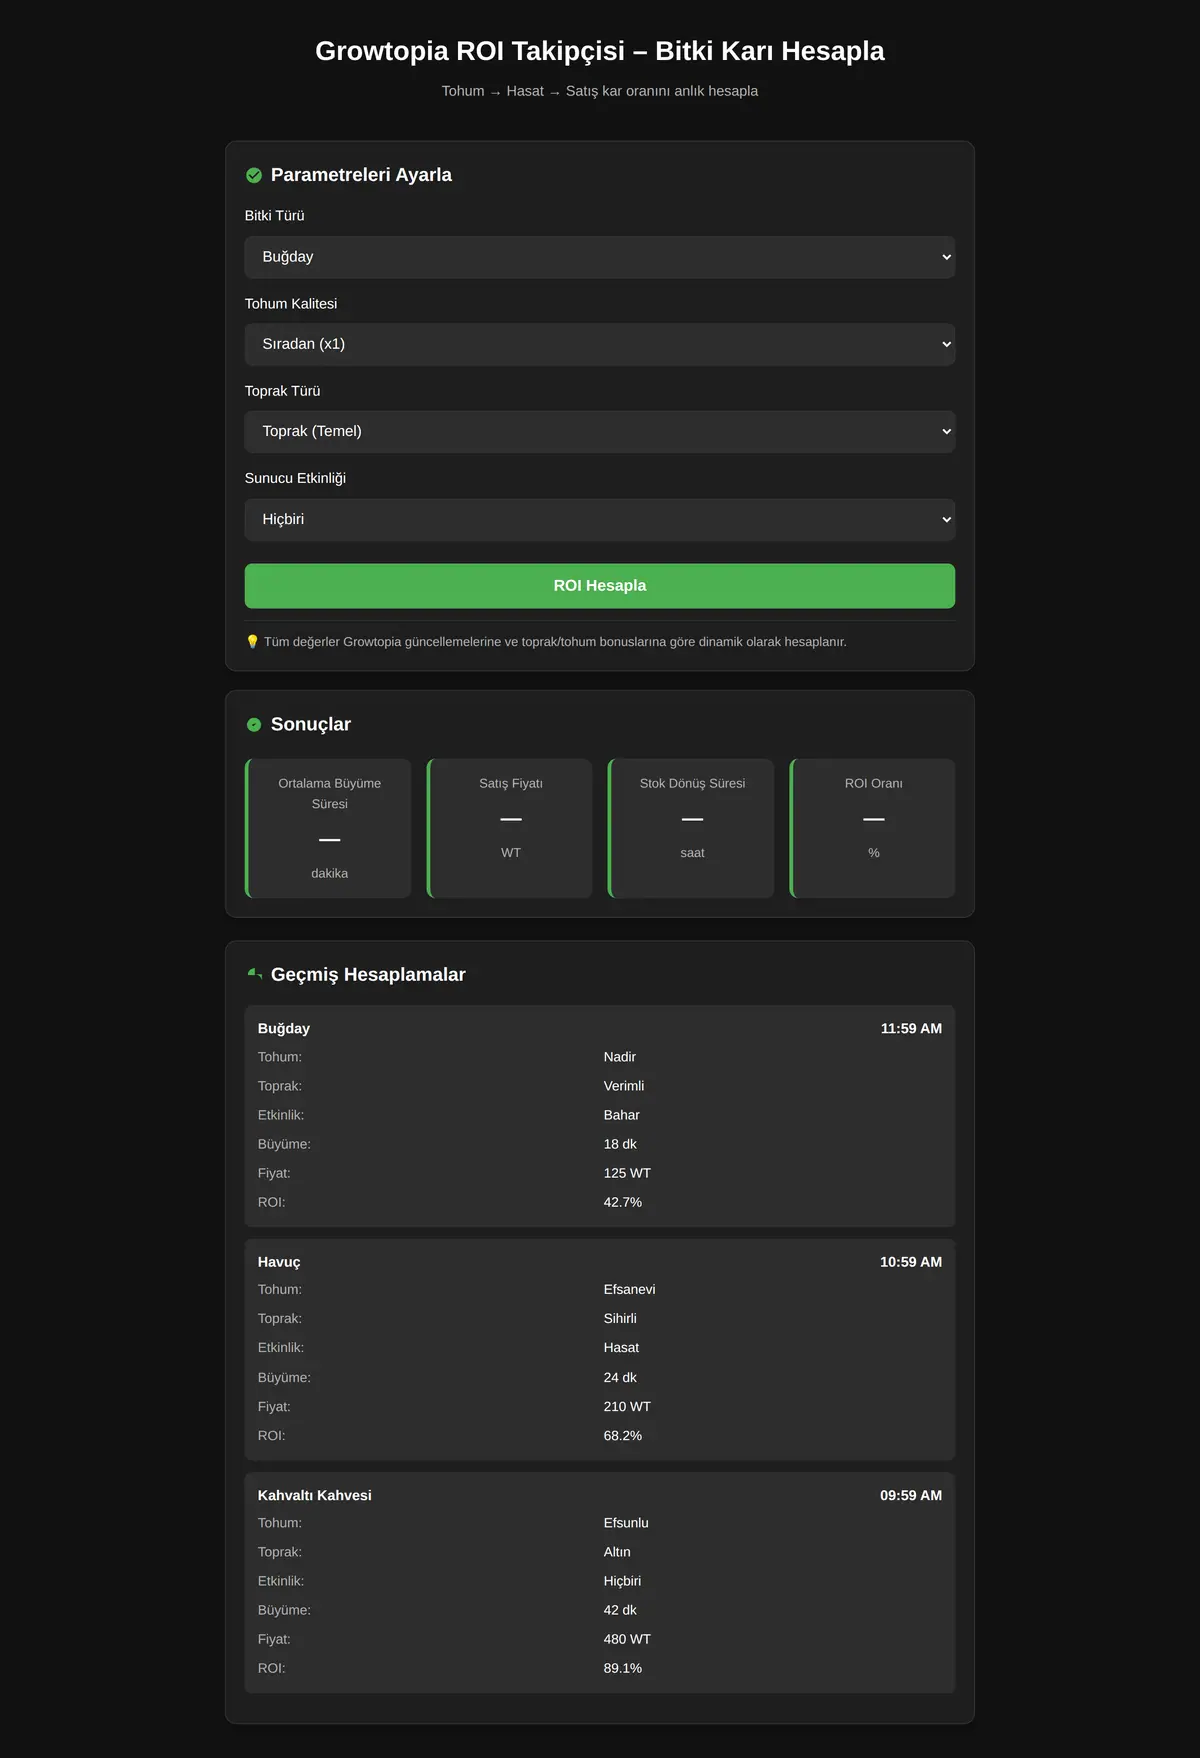Click the 09:59 AM timestamp
This screenshot has height=1758, width=1200.
coord(911,1495)
